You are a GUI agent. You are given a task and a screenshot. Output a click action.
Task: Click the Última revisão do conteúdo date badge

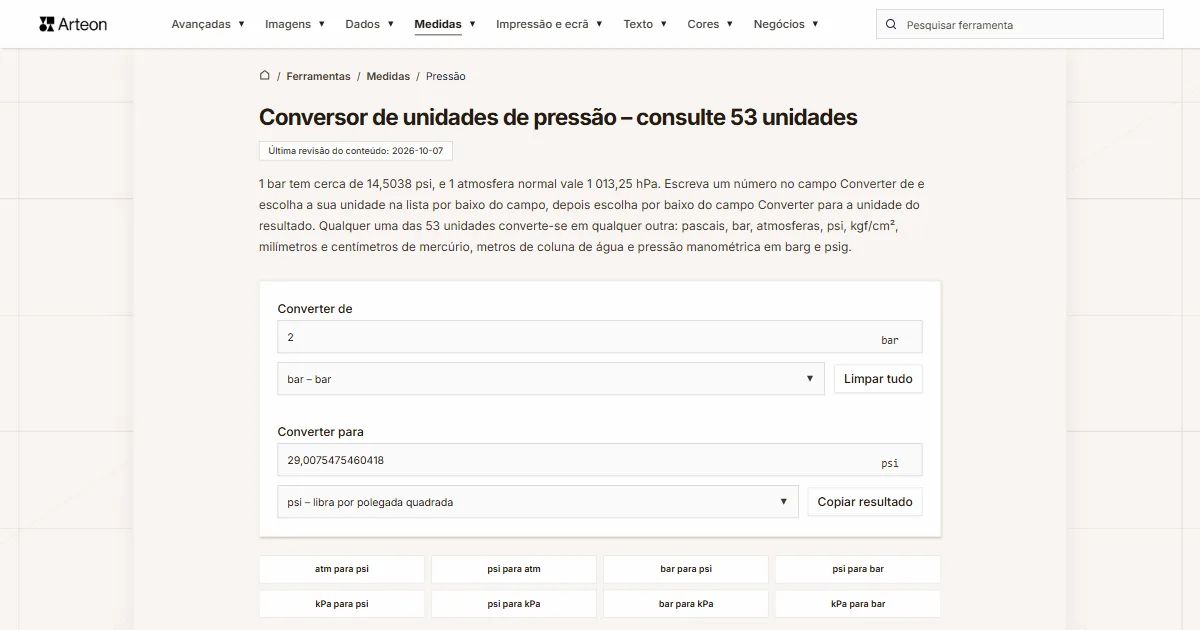[x=355, y=151]
